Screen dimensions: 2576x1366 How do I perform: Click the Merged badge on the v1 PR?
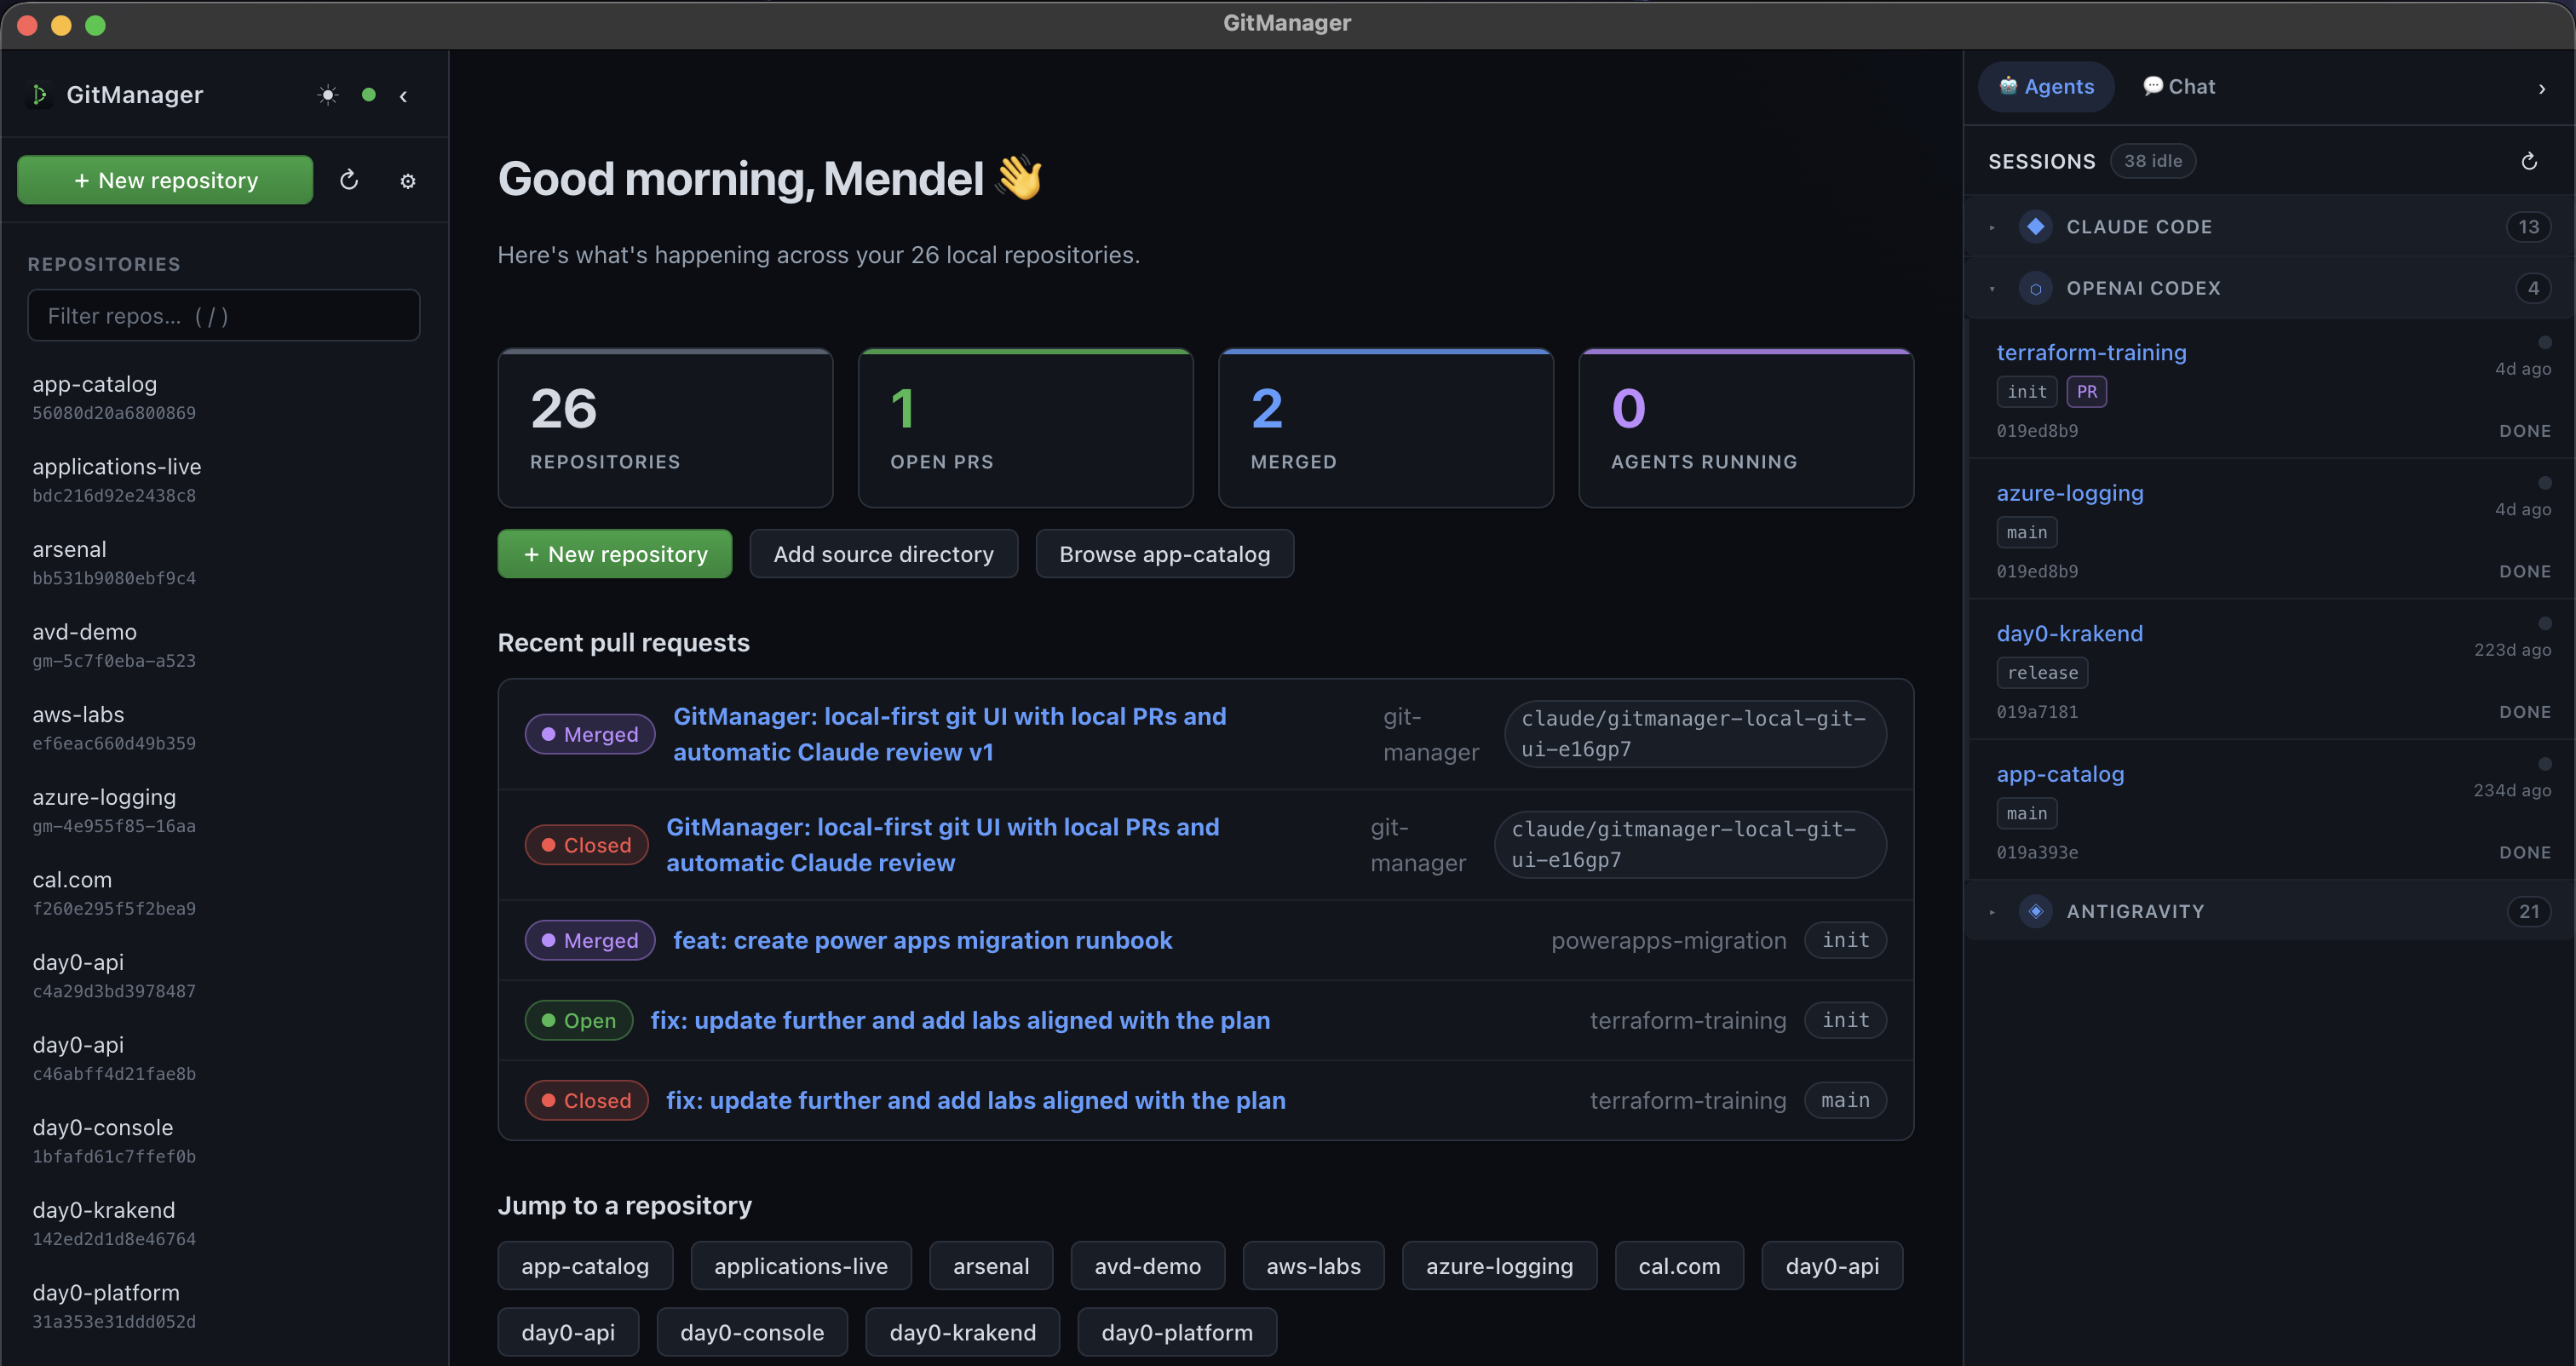[x=590, y=734]
